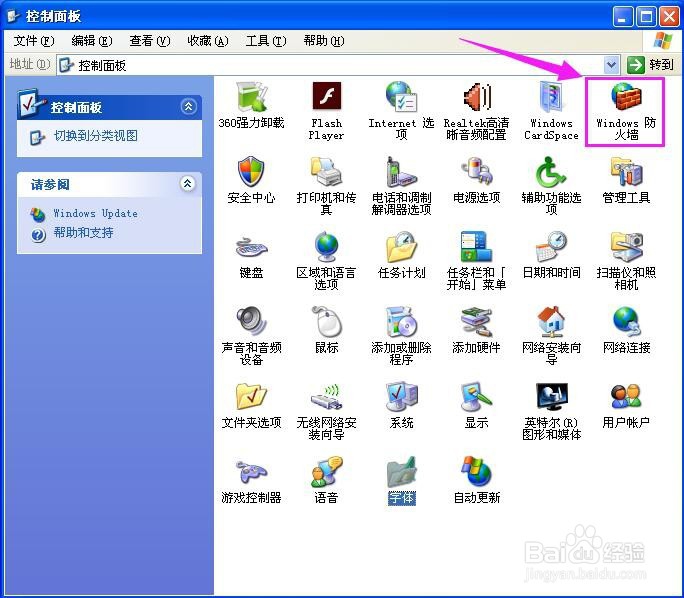Open 英特尔(R)图形和媒体 icon
This screenshot has height=598, width=684.
[x=551, y=396]
